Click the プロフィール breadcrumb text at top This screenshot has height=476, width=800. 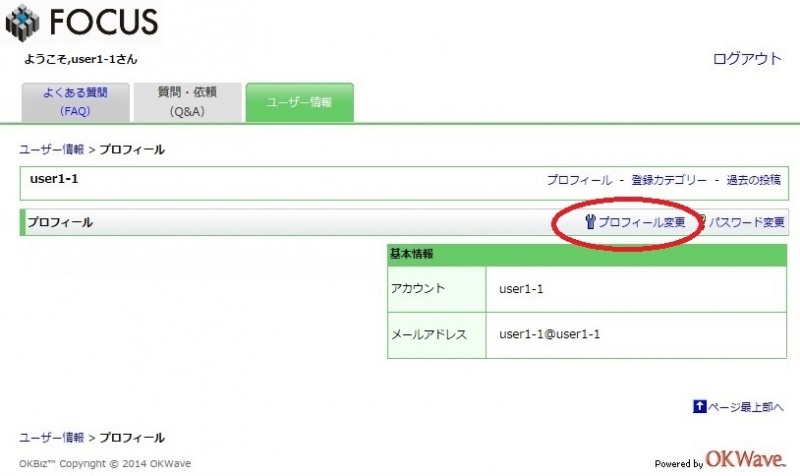coord(132,149)
